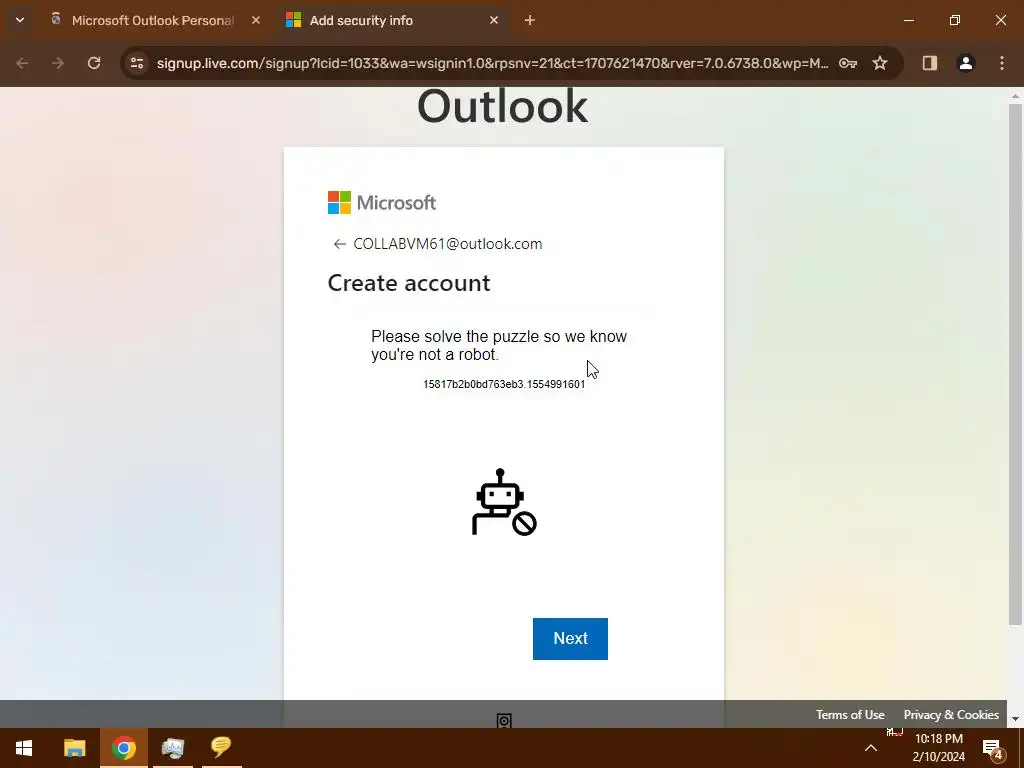Click the address bar URL
This screenshot has height=768, width=1024.
tap(492, 63)
